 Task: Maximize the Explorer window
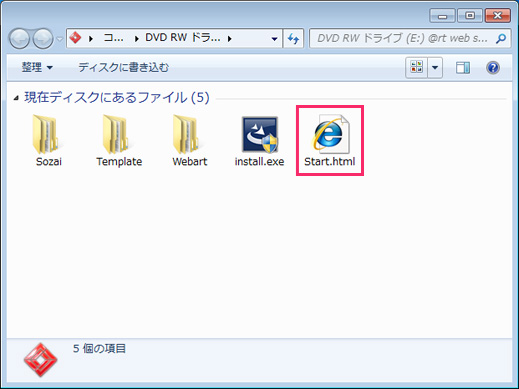pyautogui.click(x=470, y=16)
